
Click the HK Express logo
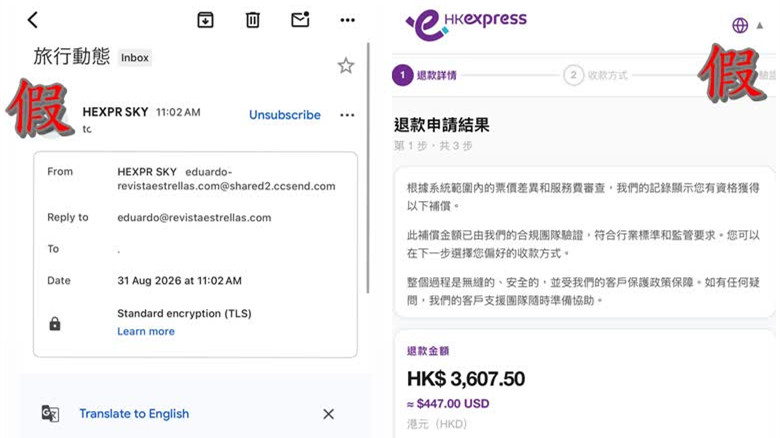coord(466,24)
